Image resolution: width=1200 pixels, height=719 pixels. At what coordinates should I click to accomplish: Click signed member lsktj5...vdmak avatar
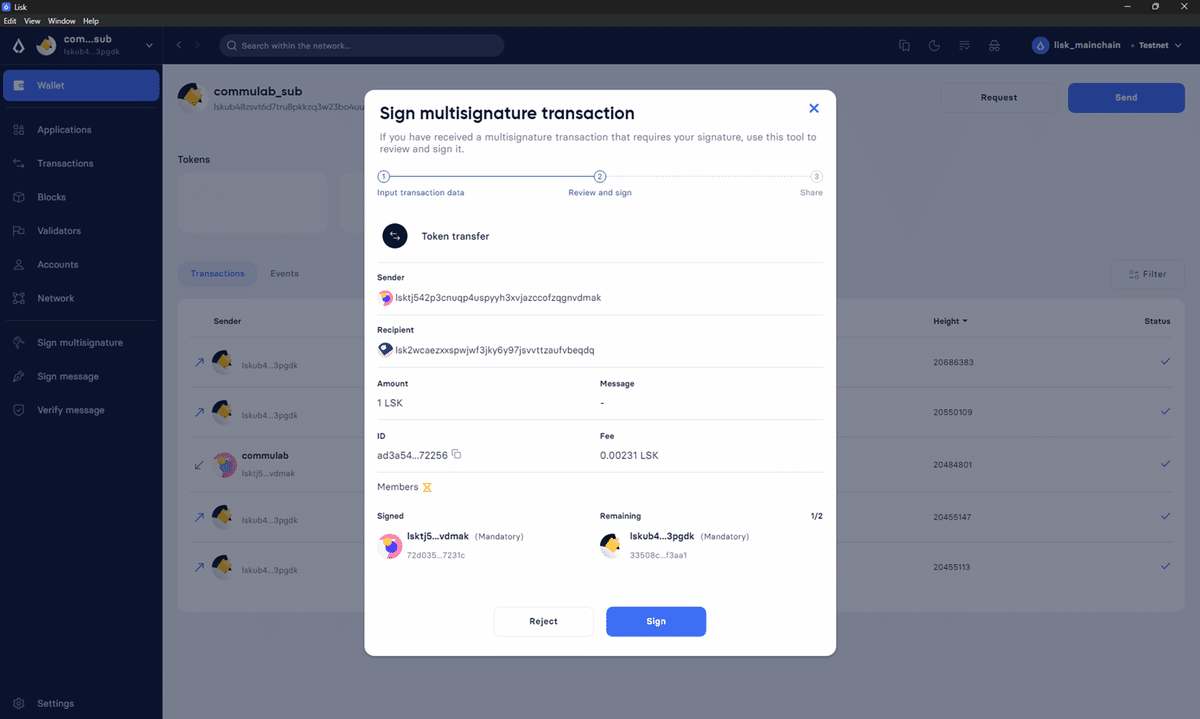[x=390, y=545]
